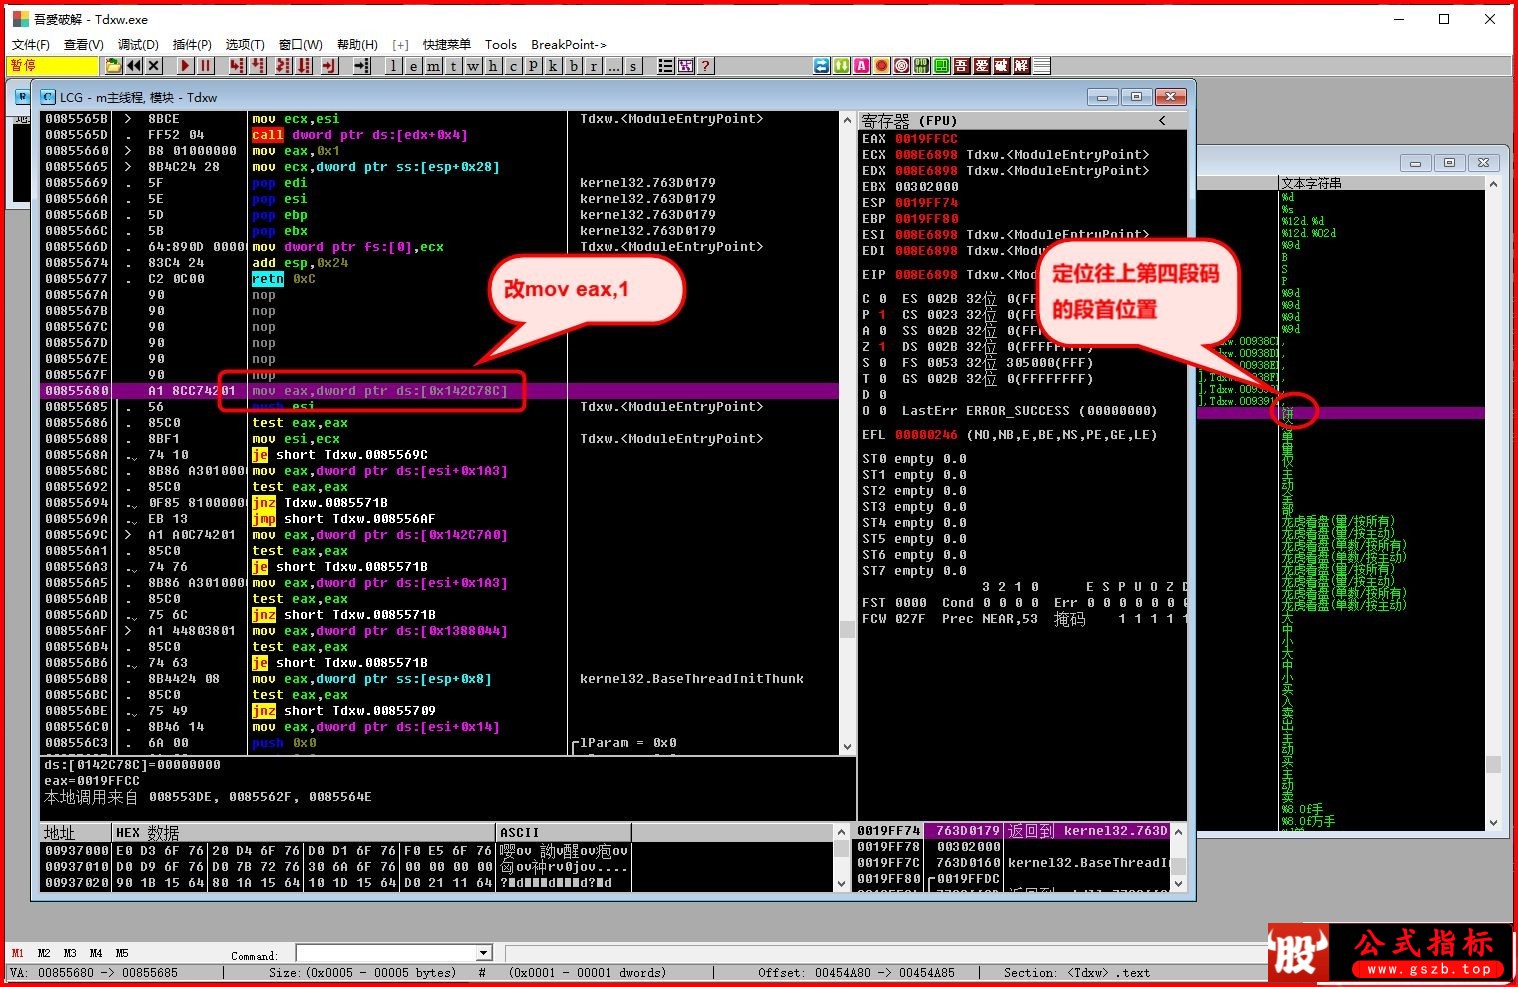1518x987 pixels.
Task: Open Handles with the 'h' button
Action: click(x=493, y=66)
